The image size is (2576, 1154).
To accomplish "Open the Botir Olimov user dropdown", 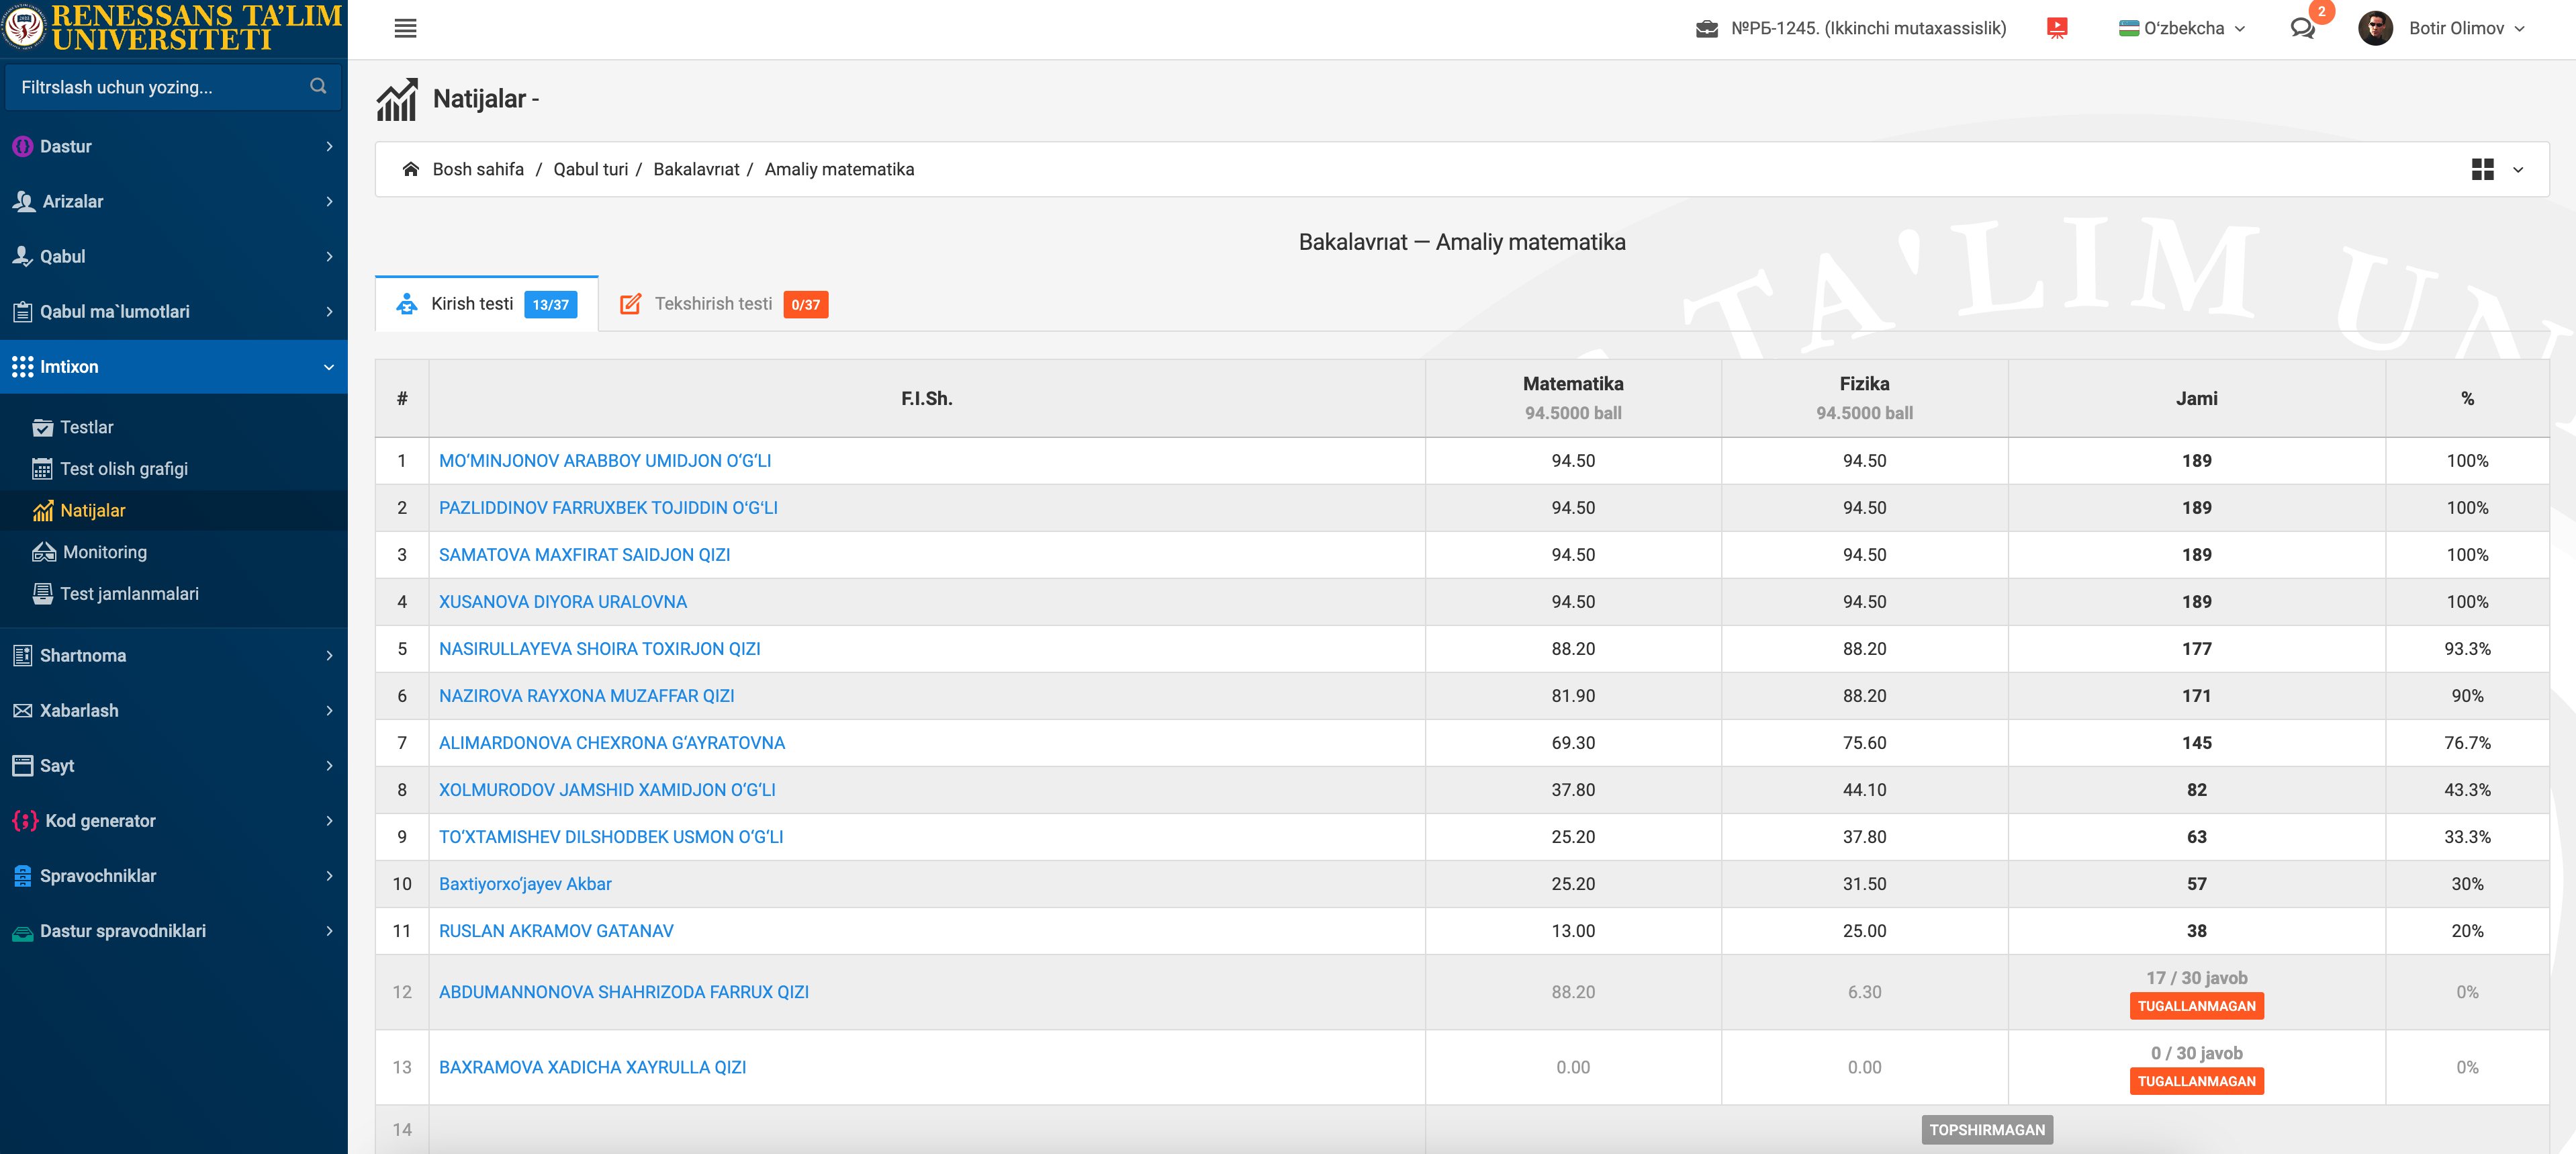I will (x=2466, y=28).
